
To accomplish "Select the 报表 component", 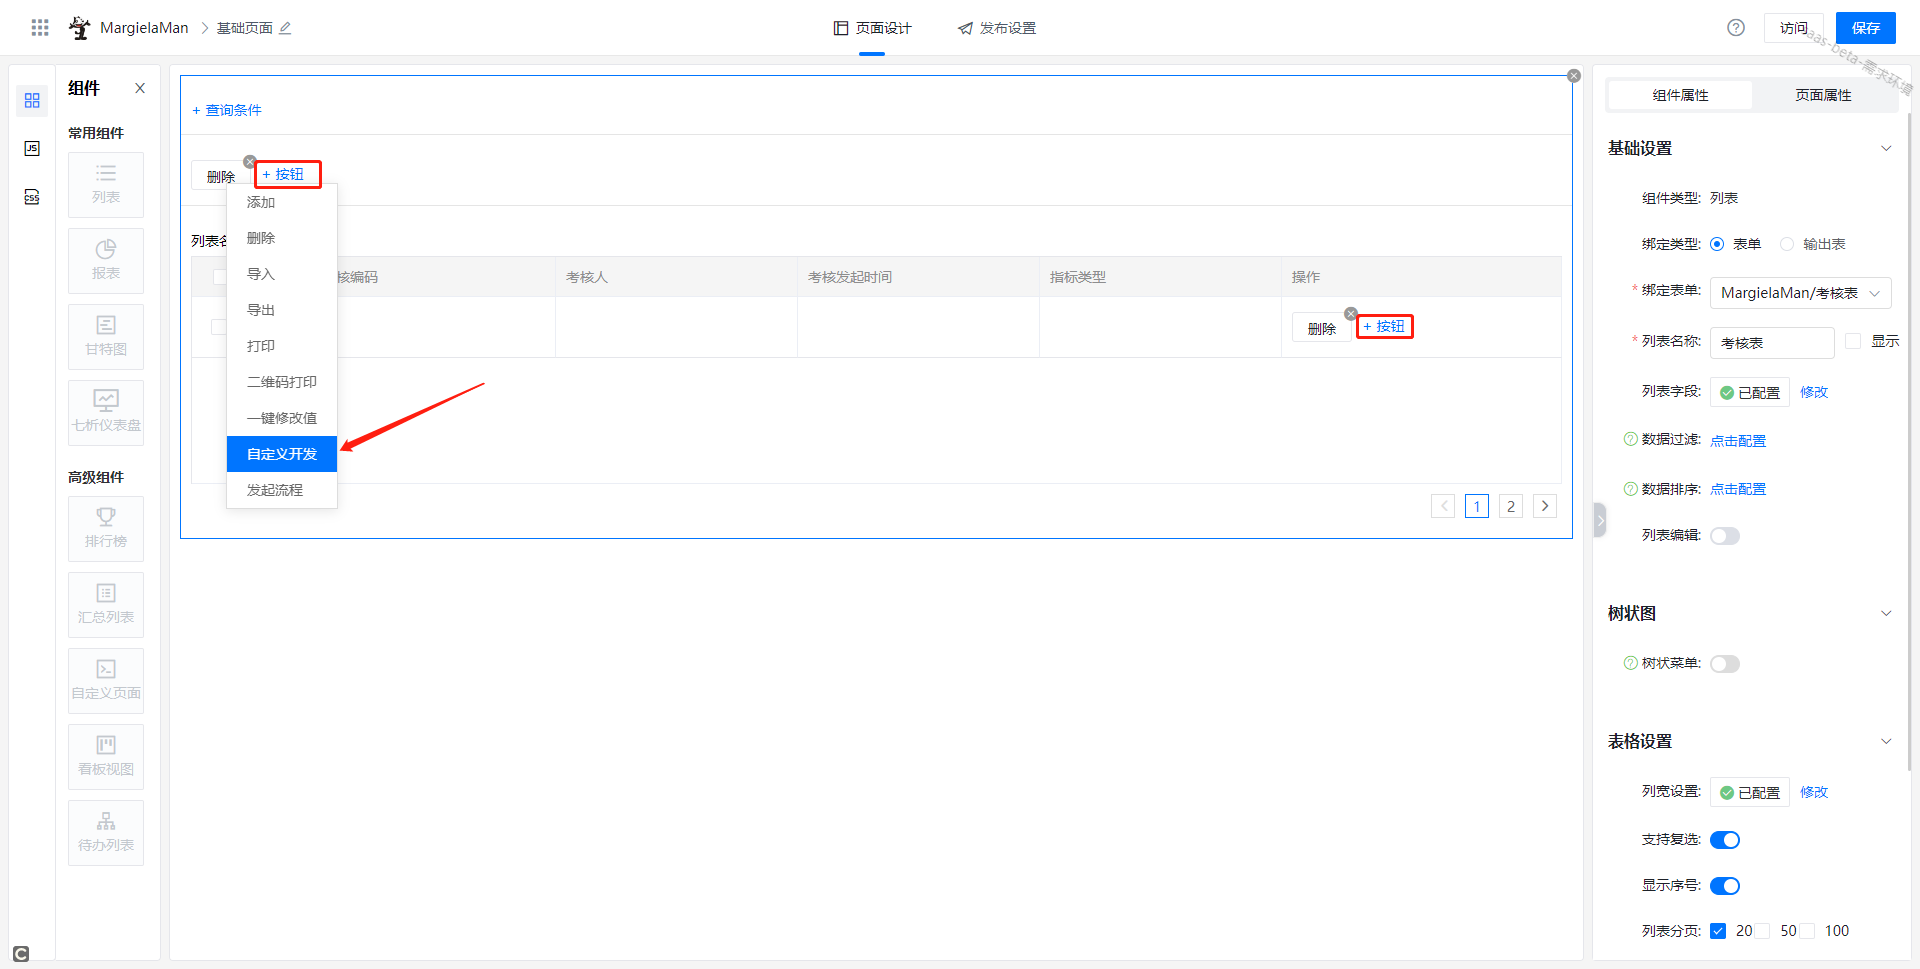I will [x=106, y=261].
